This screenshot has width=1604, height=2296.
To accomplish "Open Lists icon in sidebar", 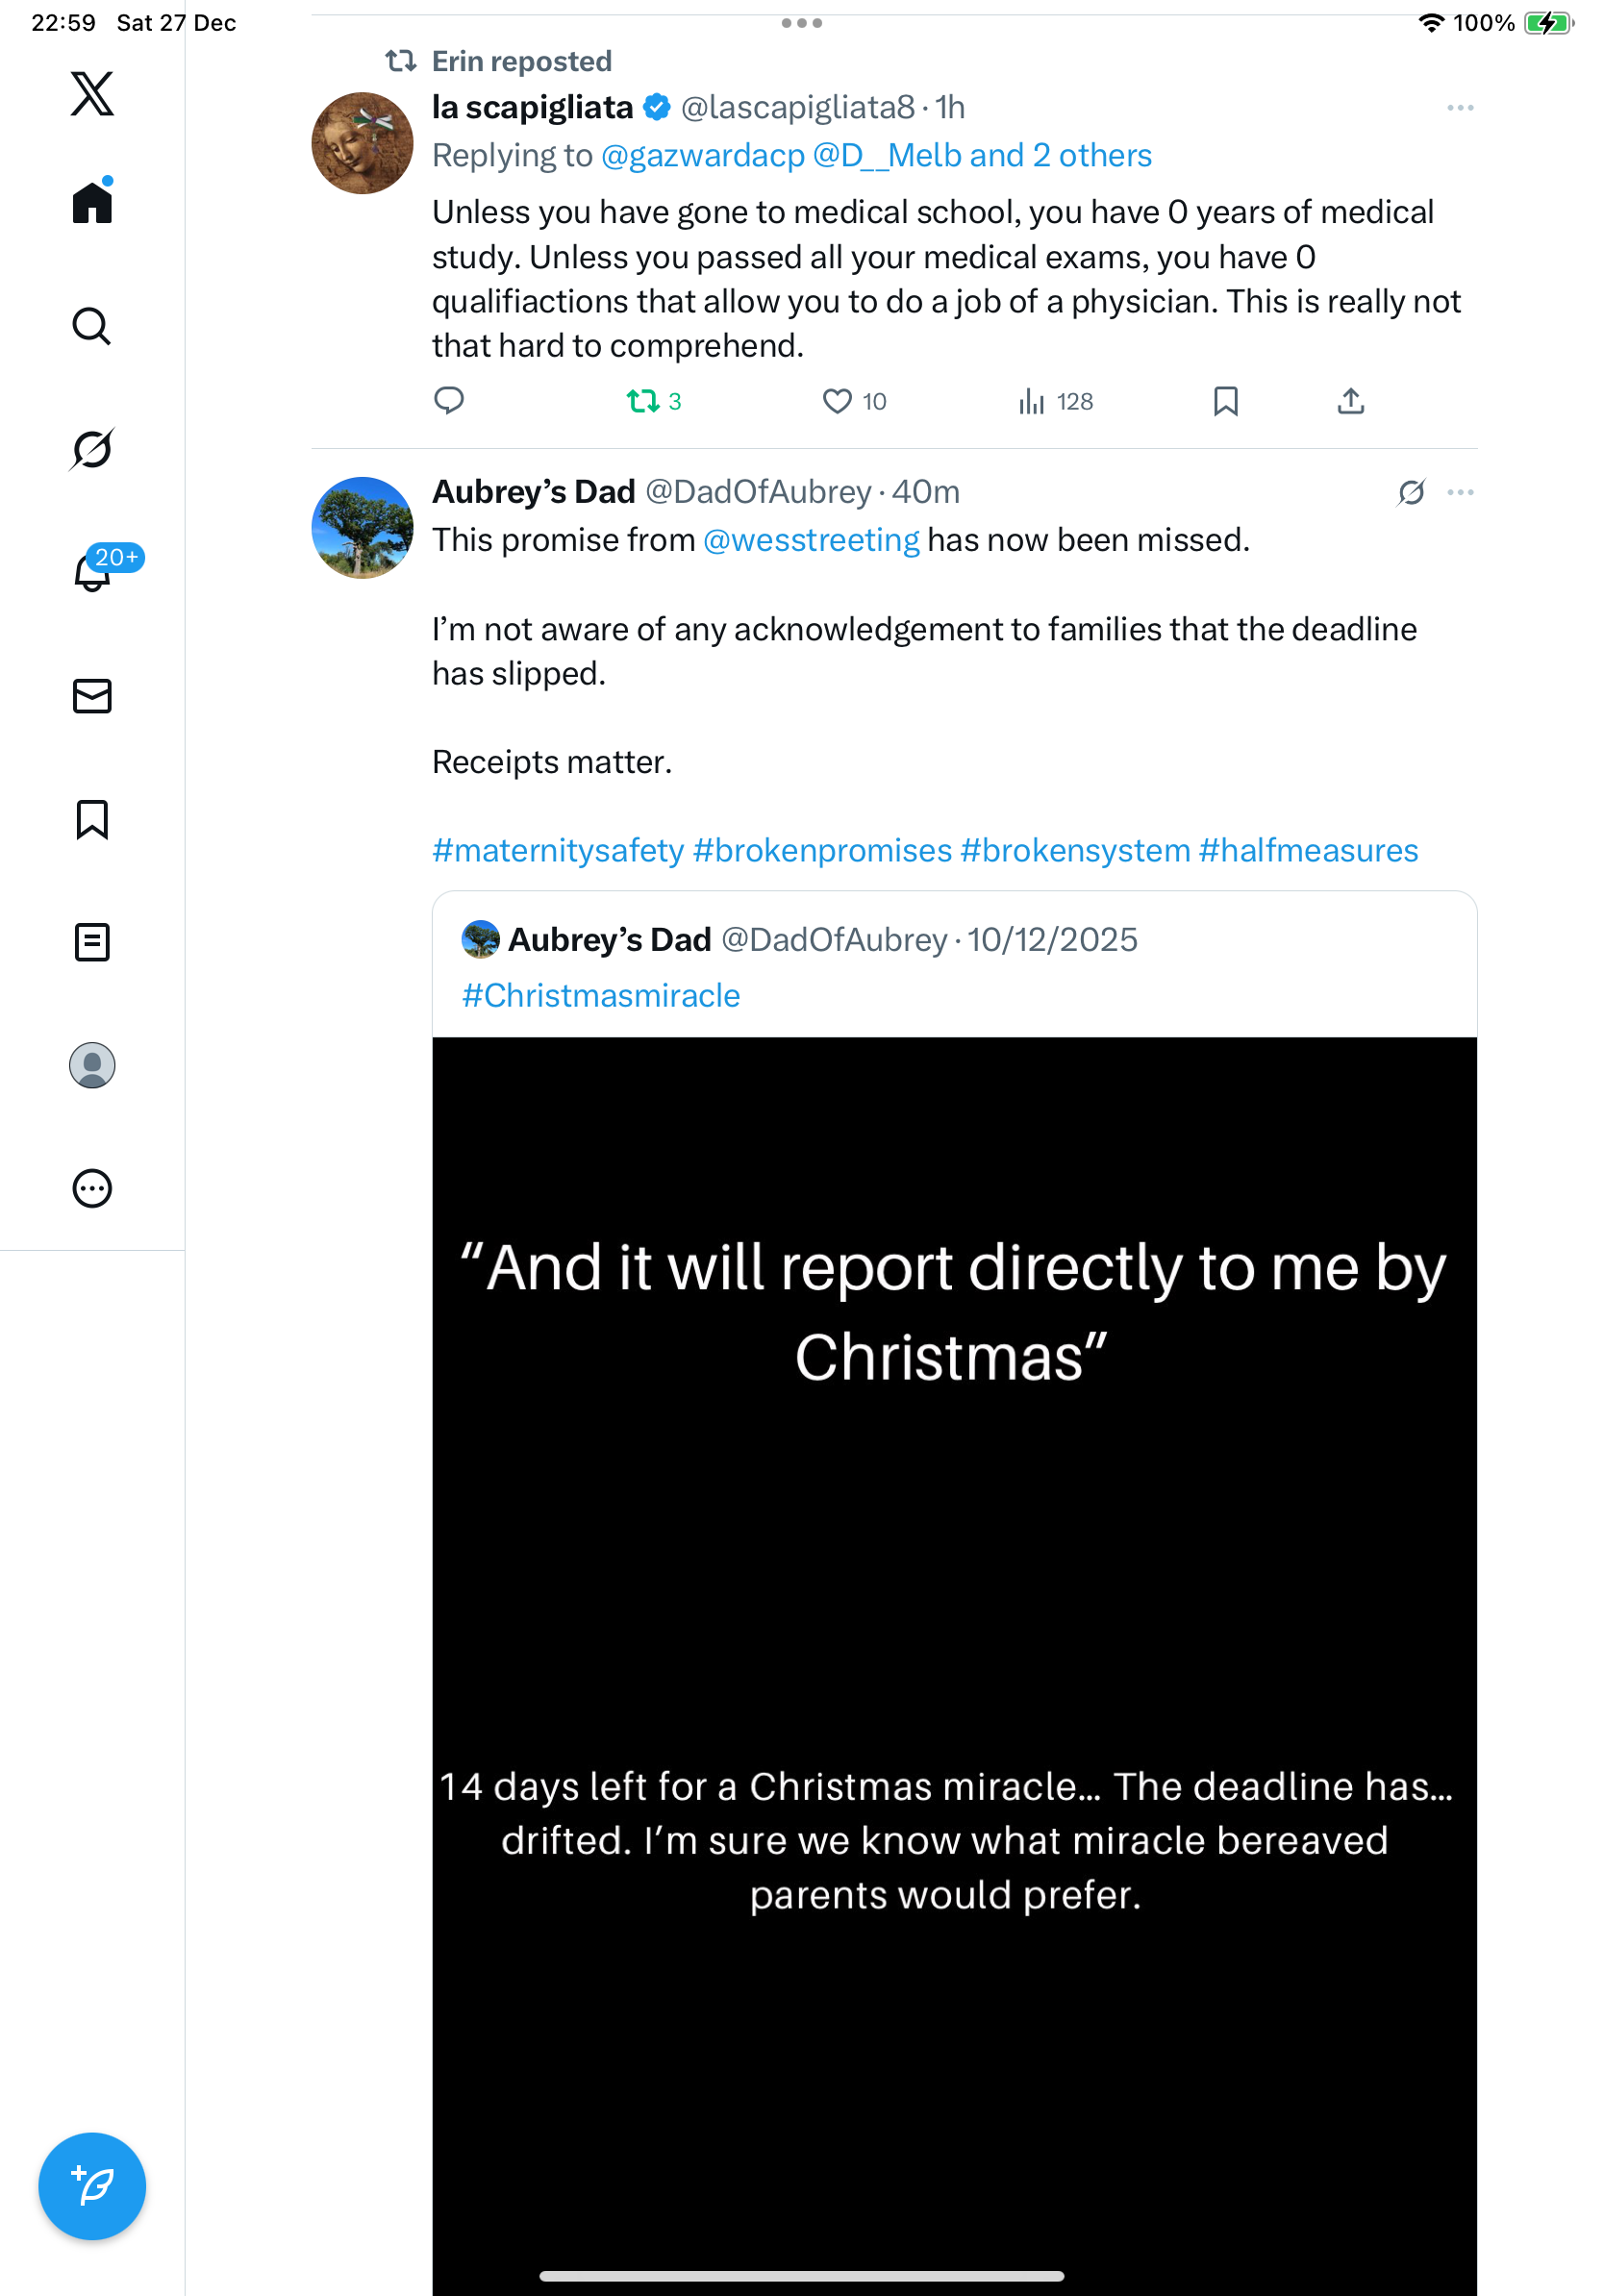I will click(92, 942).
